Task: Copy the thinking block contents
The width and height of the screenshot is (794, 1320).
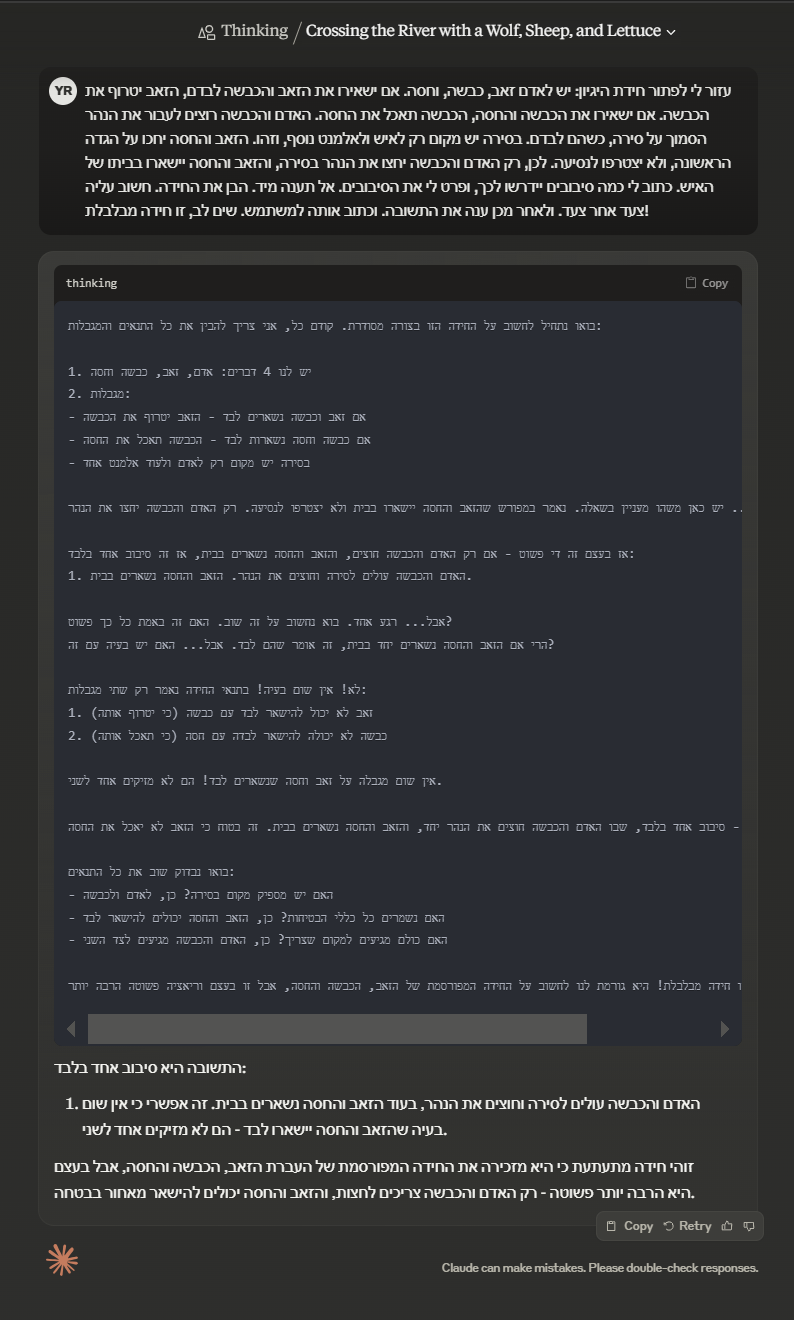Action: (x=706, y=283)
